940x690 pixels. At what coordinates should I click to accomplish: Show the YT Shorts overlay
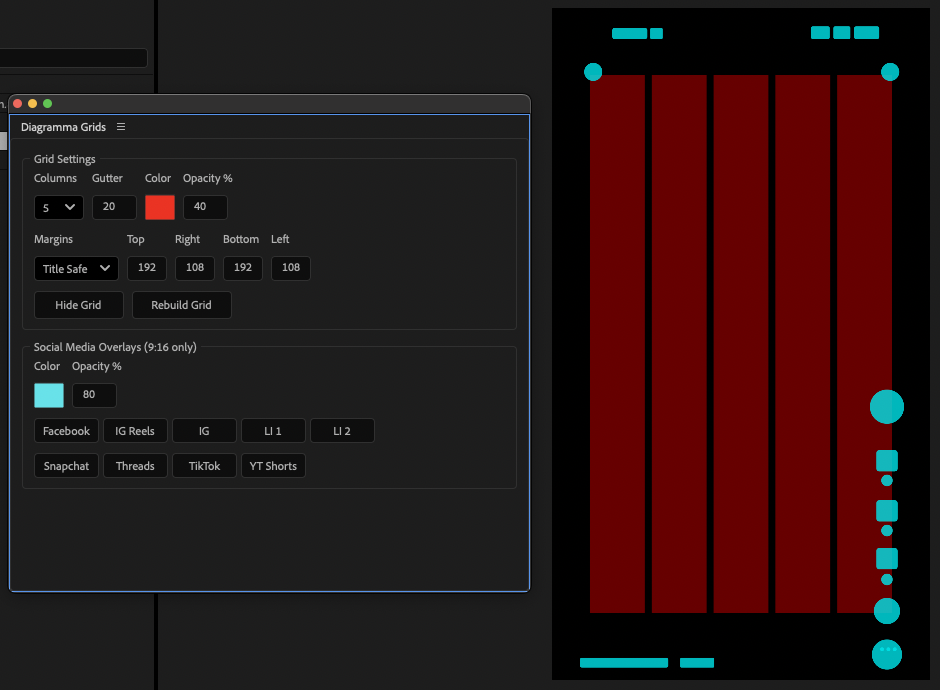272,465
